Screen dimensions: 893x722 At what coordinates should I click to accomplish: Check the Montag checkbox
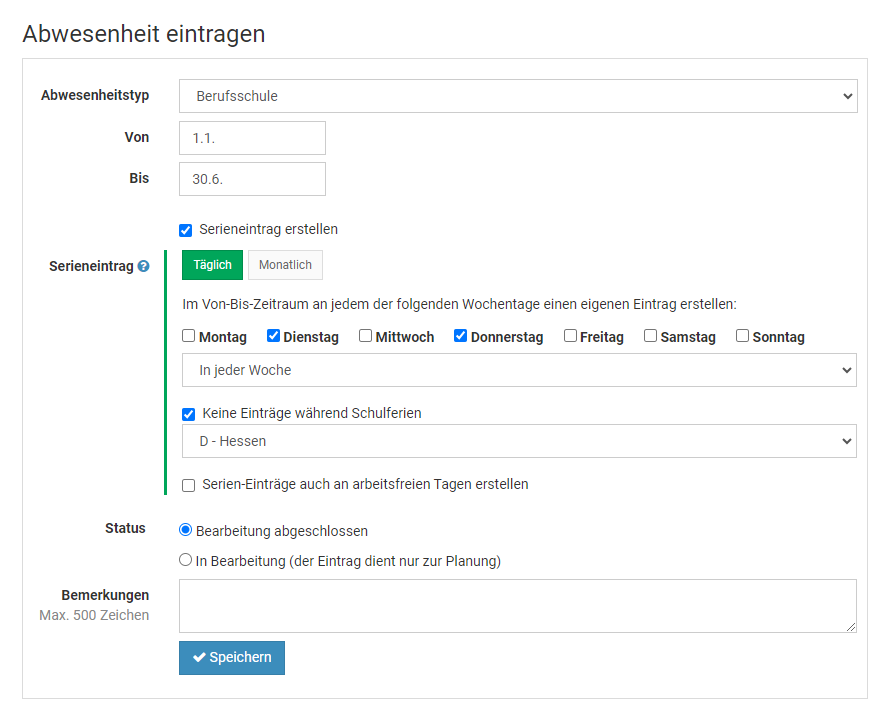coord(189,336)
